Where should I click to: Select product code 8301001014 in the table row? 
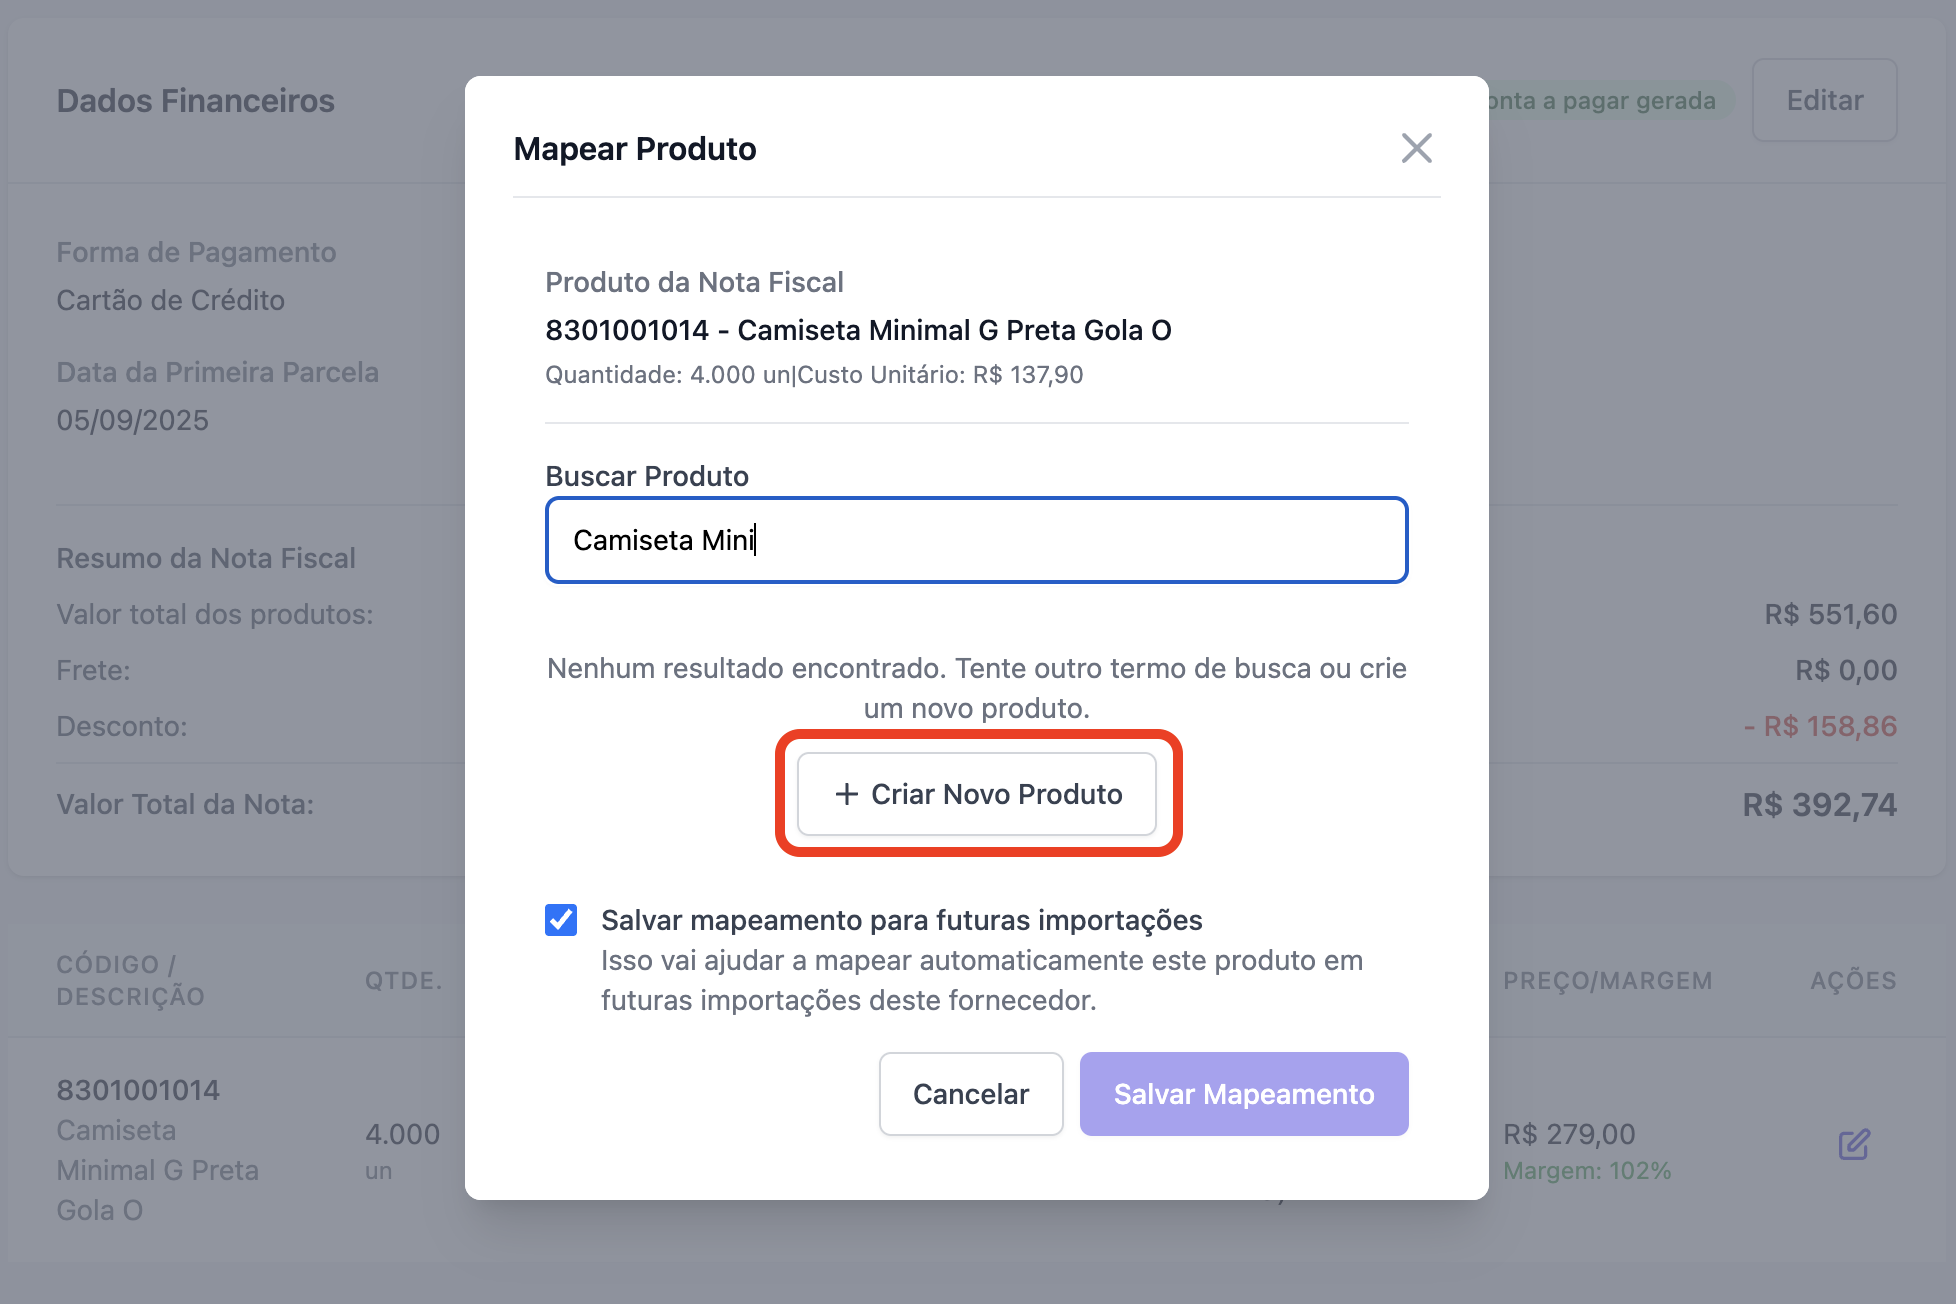pyautogui.click(x=138, y=1090)
